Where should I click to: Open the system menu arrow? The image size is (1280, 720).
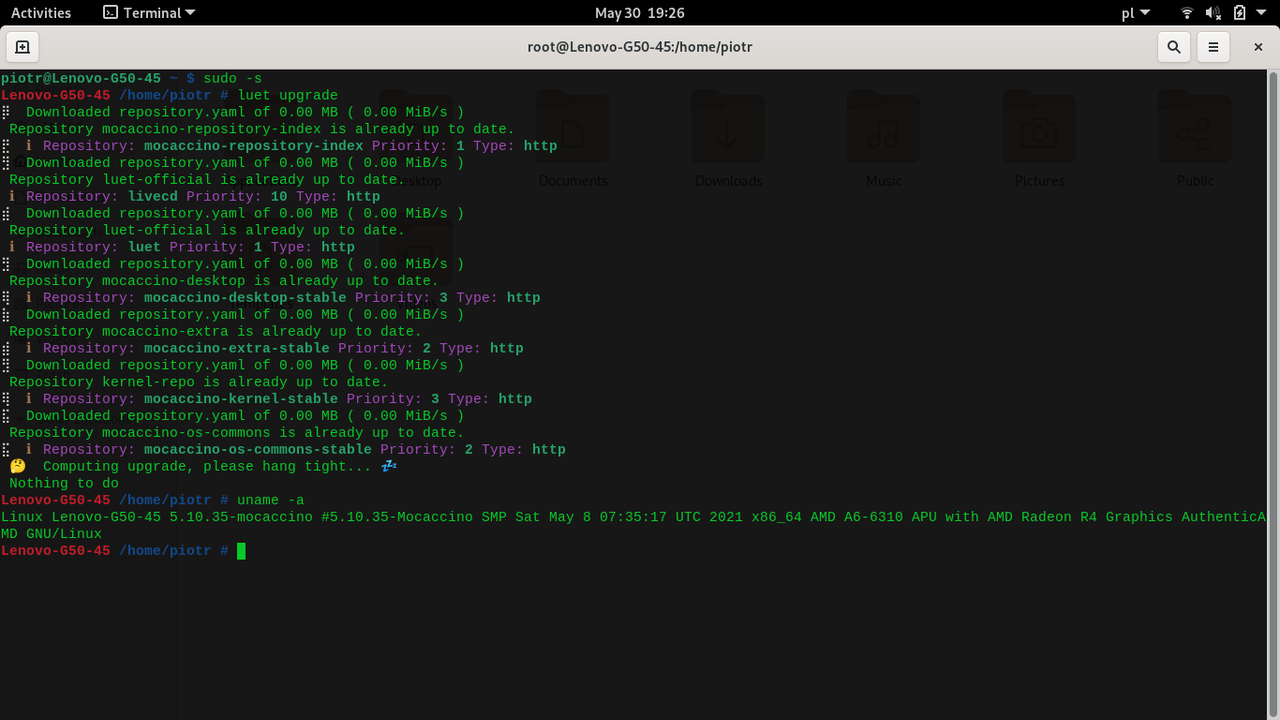(1262, 13)
